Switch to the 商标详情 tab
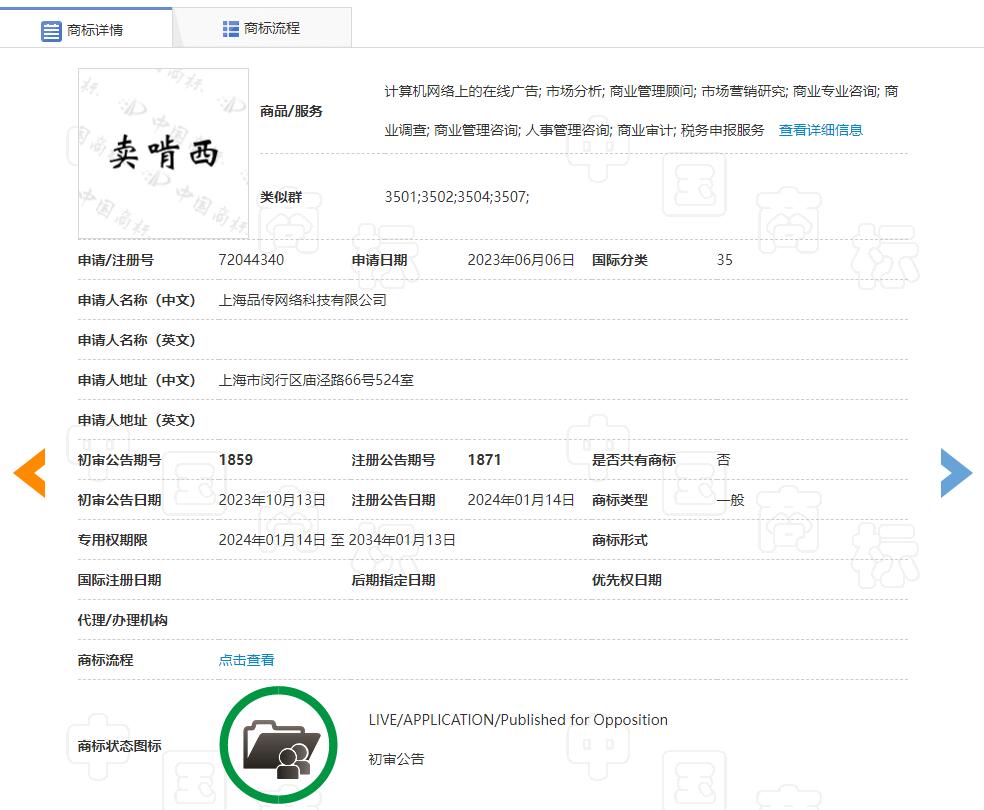This screenshot has height=810, width=984. (95, 28)
